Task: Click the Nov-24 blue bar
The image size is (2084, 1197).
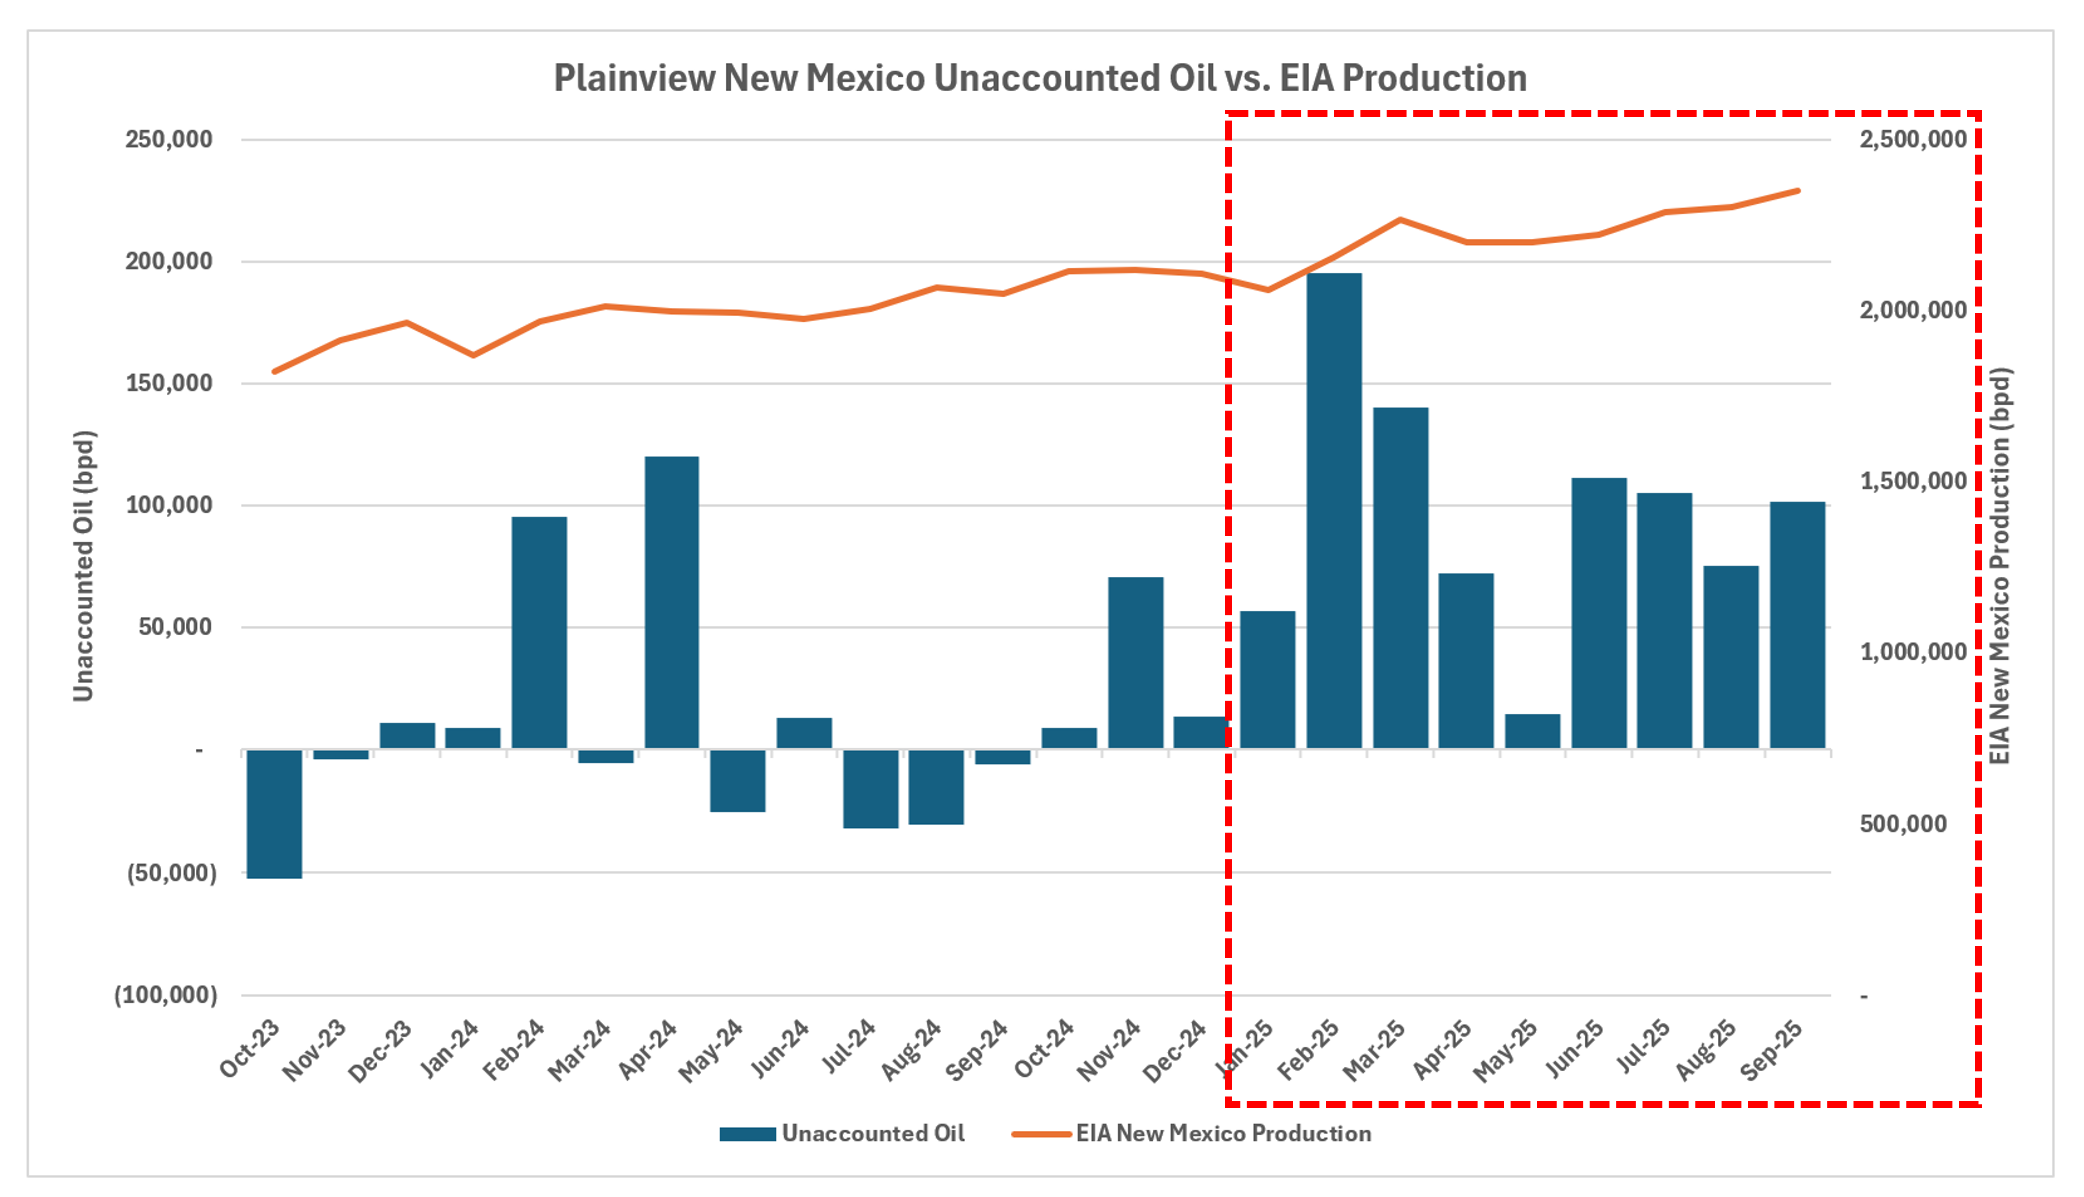Action: pyautogui.click(x=1135, y=662)
